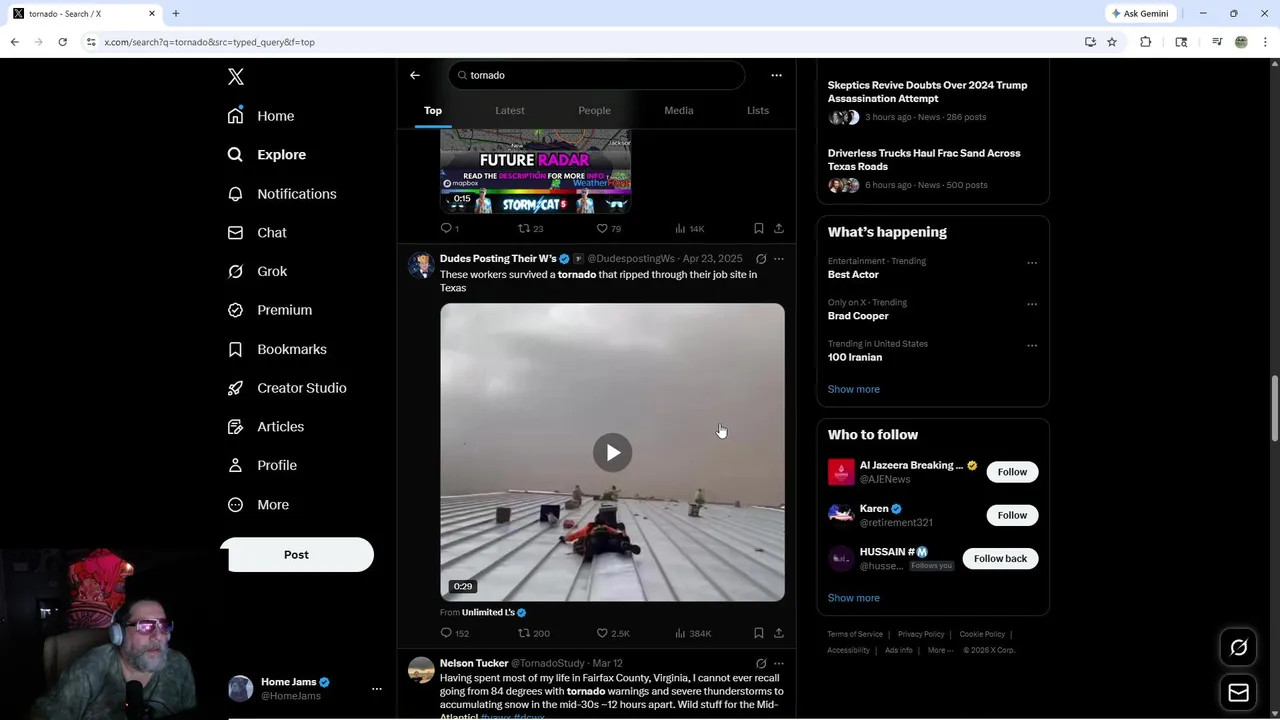Switch to the Media tab

[x=679, y=110]
